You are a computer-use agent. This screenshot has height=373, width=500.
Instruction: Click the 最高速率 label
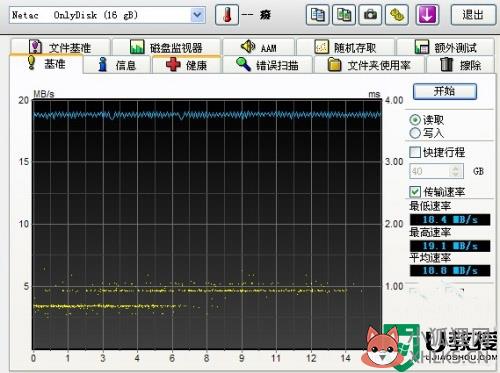click(x=430, y=232)
